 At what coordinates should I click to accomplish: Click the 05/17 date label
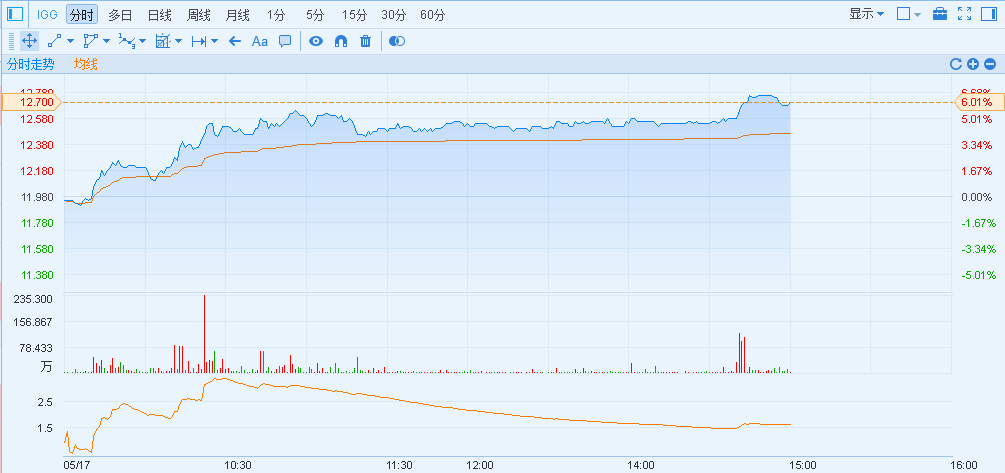click(76, 465)
